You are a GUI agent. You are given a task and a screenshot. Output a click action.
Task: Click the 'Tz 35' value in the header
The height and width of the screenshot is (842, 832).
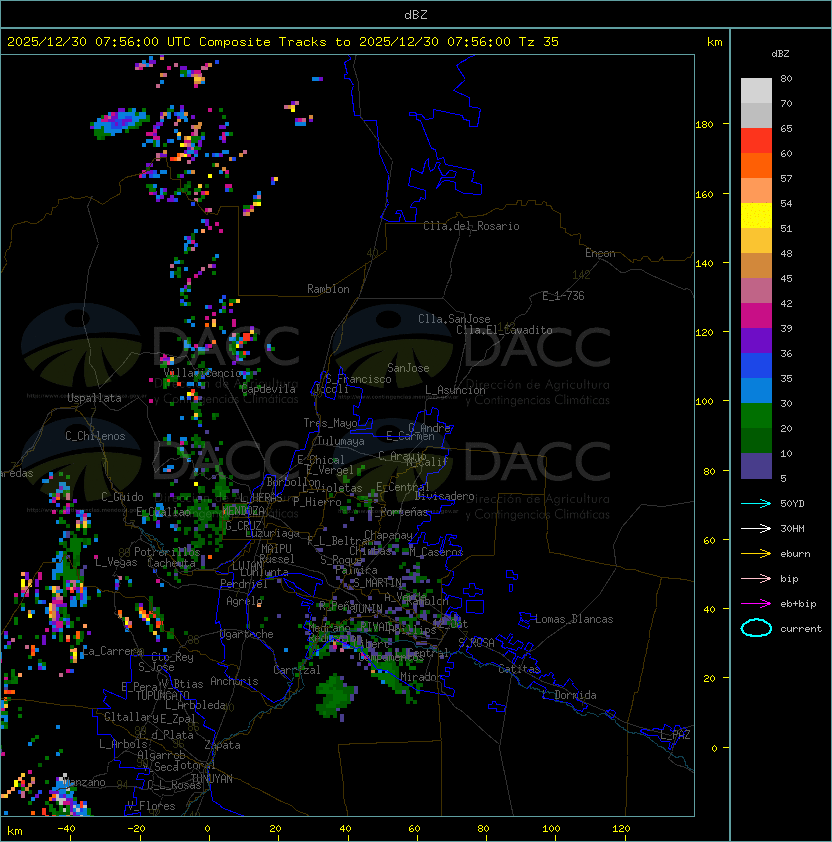point(539,42)
